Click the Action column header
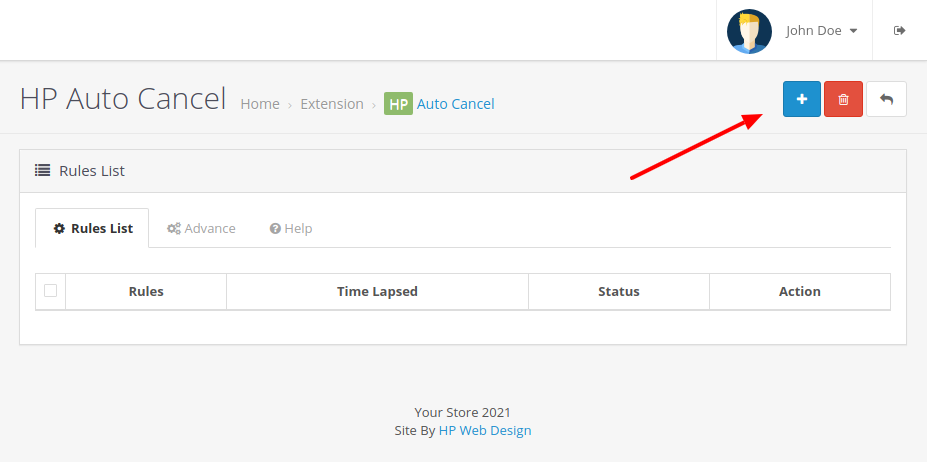Screen dimensions: 927x462 pyautogui.click(x=799, y=292)
